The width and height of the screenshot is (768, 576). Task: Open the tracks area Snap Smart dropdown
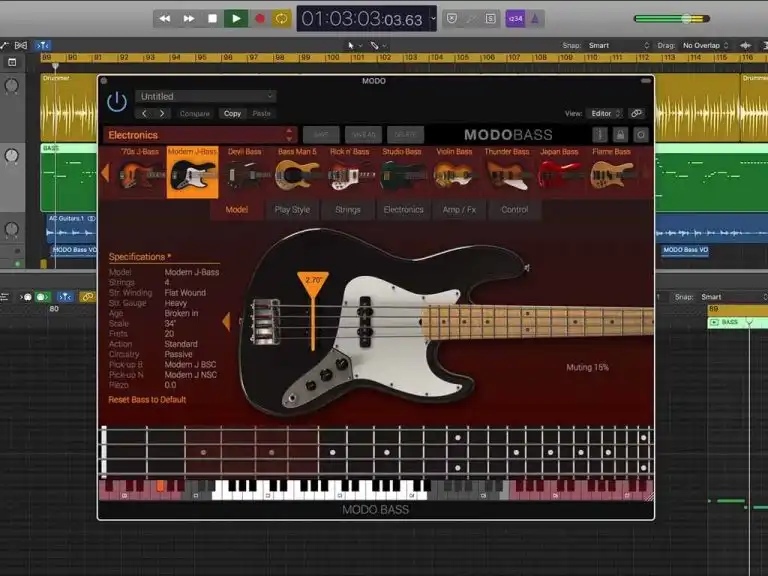[x=618, y=46]
